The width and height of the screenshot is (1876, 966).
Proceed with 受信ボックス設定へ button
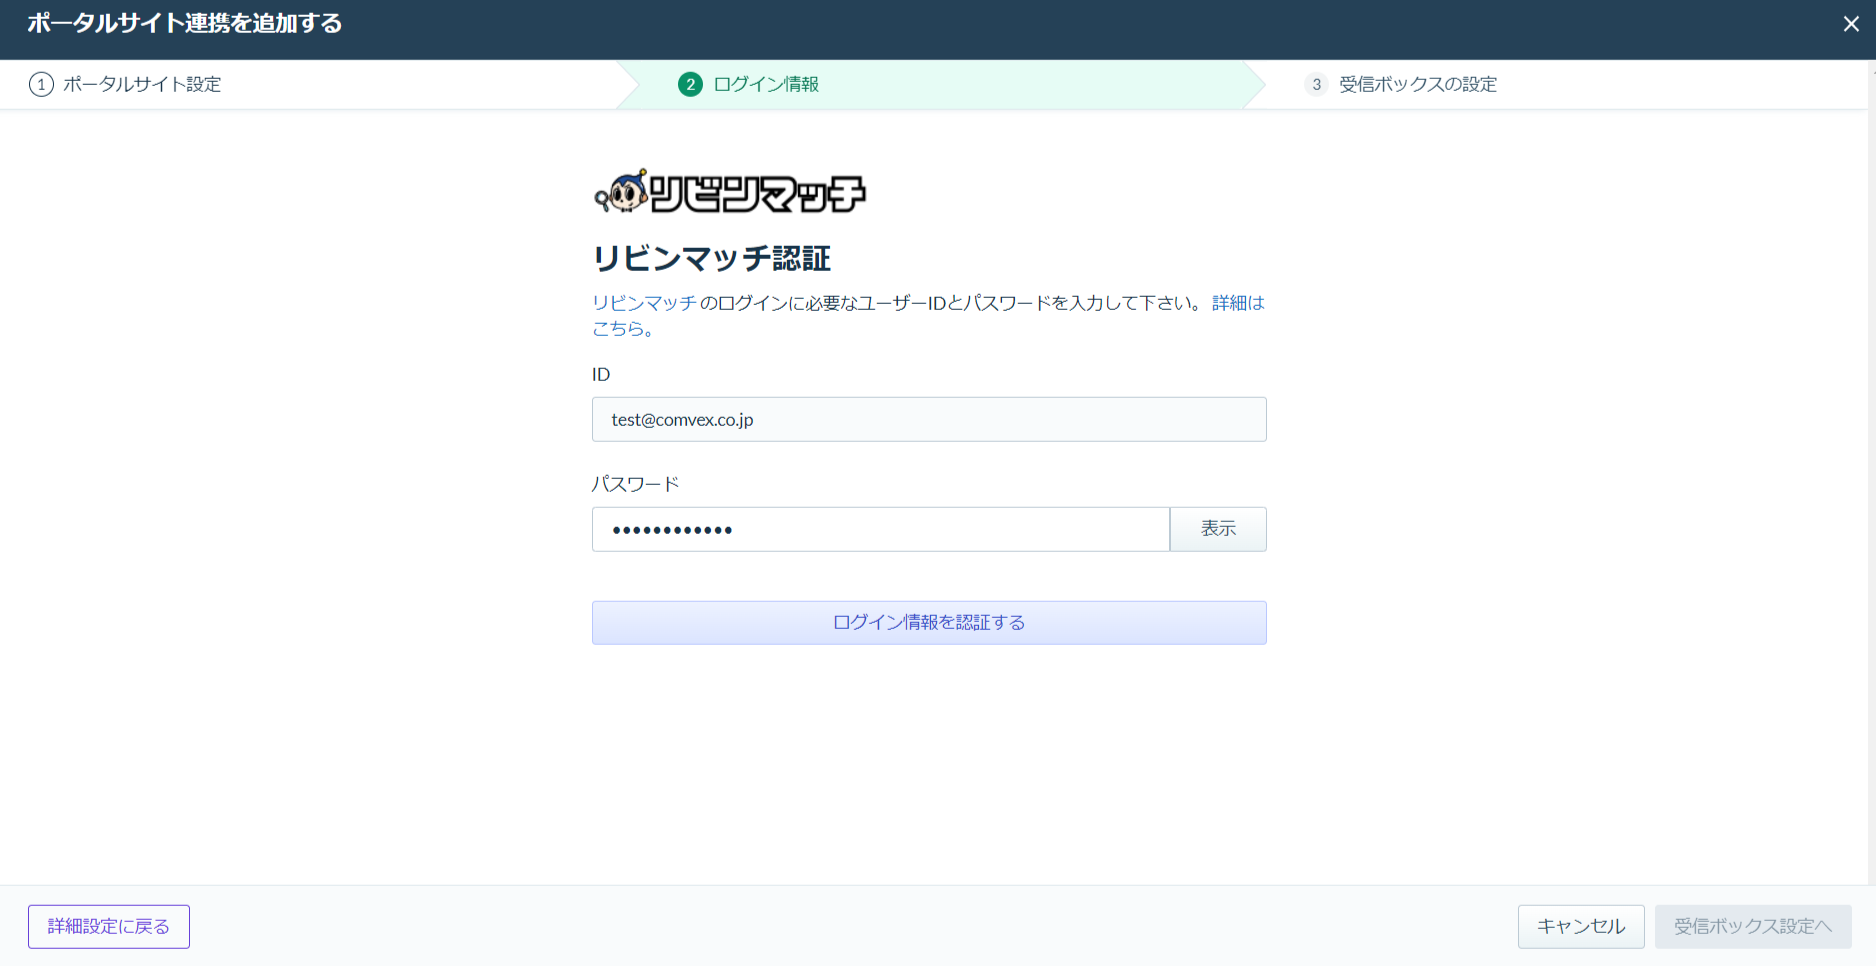click(1753, 927)
